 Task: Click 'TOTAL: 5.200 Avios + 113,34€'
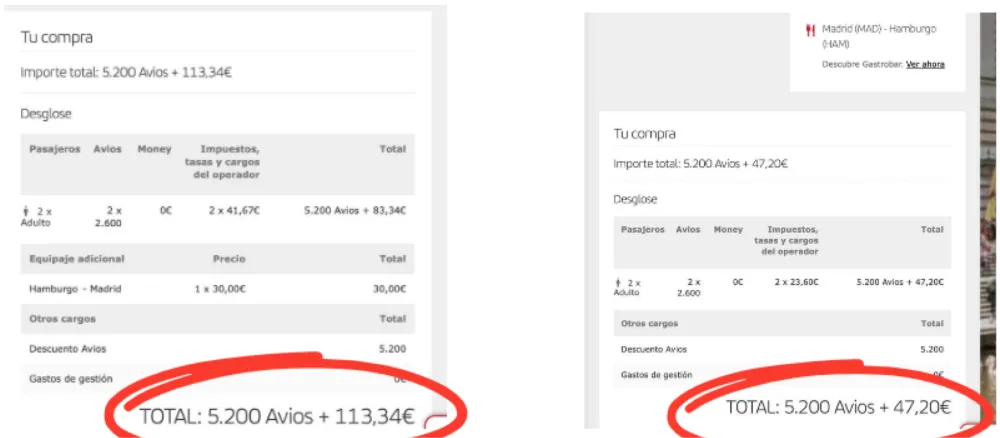click(x=277, y=416)
